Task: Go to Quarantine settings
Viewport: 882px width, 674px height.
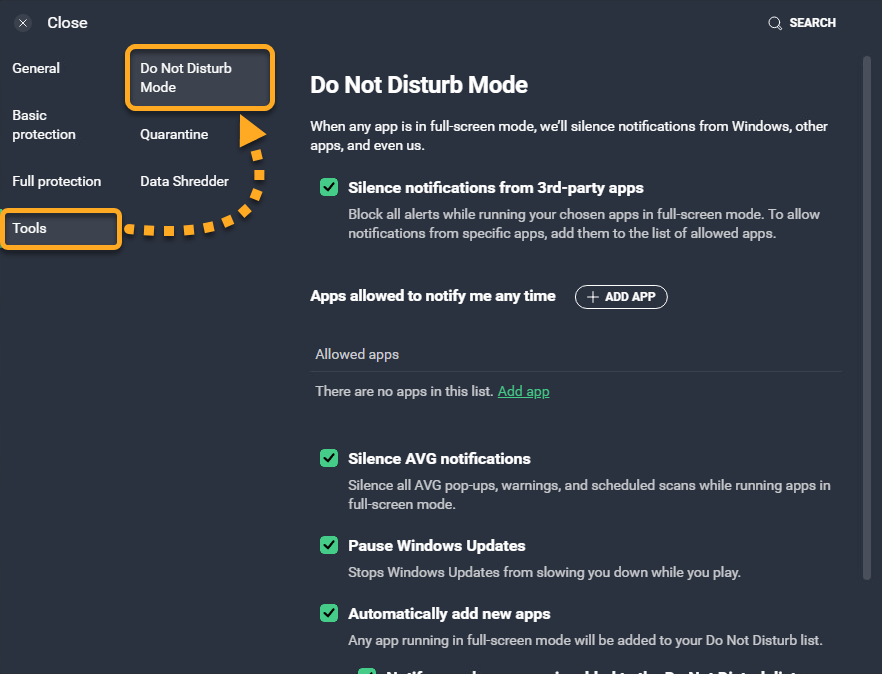Action: click(174, 134)
